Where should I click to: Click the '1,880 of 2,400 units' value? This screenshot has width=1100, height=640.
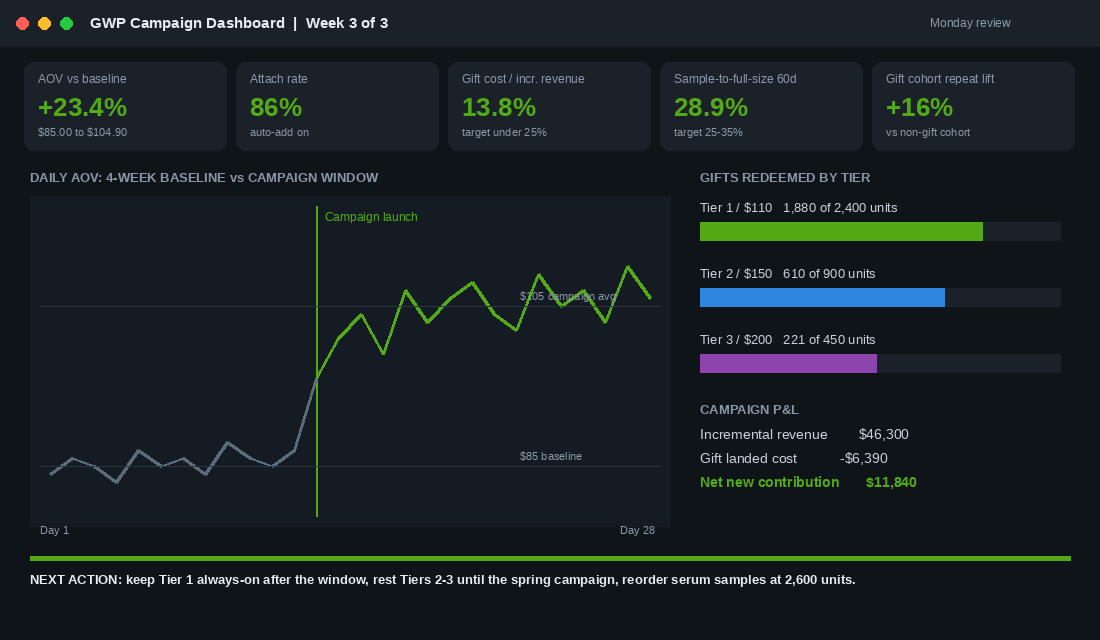840,208
